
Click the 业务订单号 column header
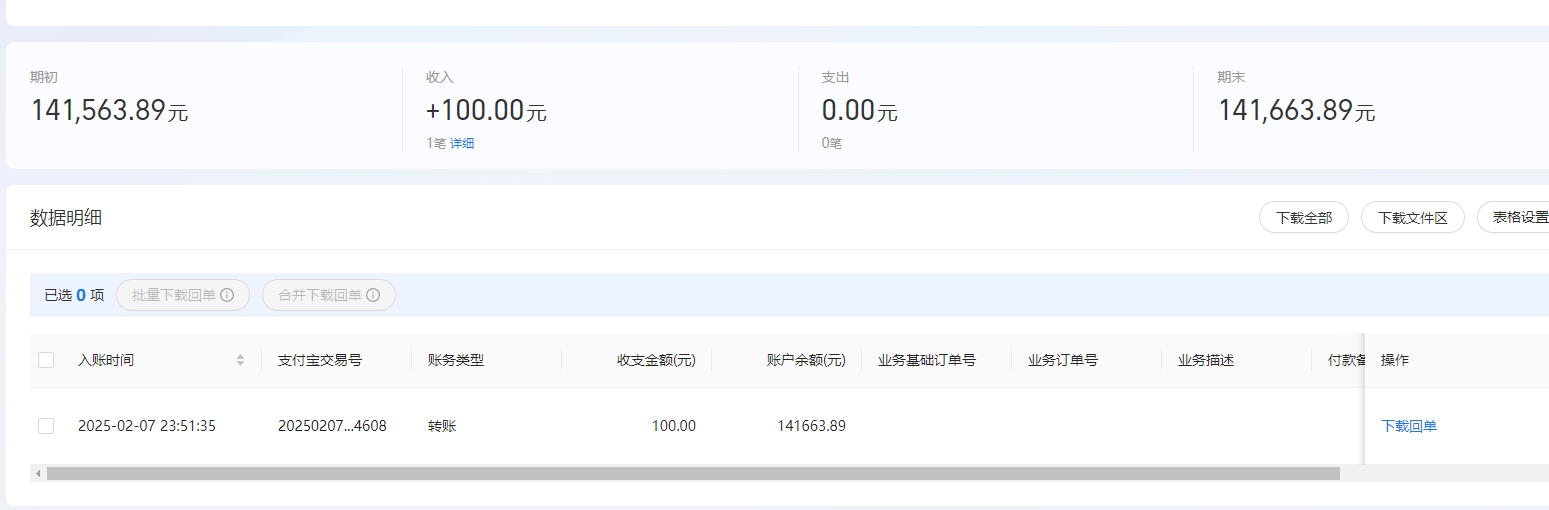1063,360
